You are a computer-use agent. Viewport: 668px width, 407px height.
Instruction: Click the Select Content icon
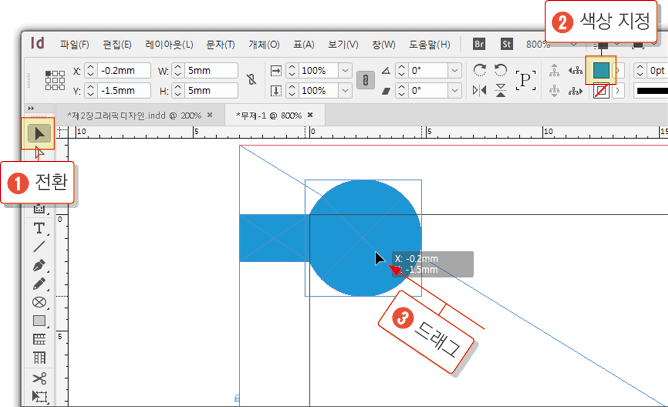click(554, 90)
